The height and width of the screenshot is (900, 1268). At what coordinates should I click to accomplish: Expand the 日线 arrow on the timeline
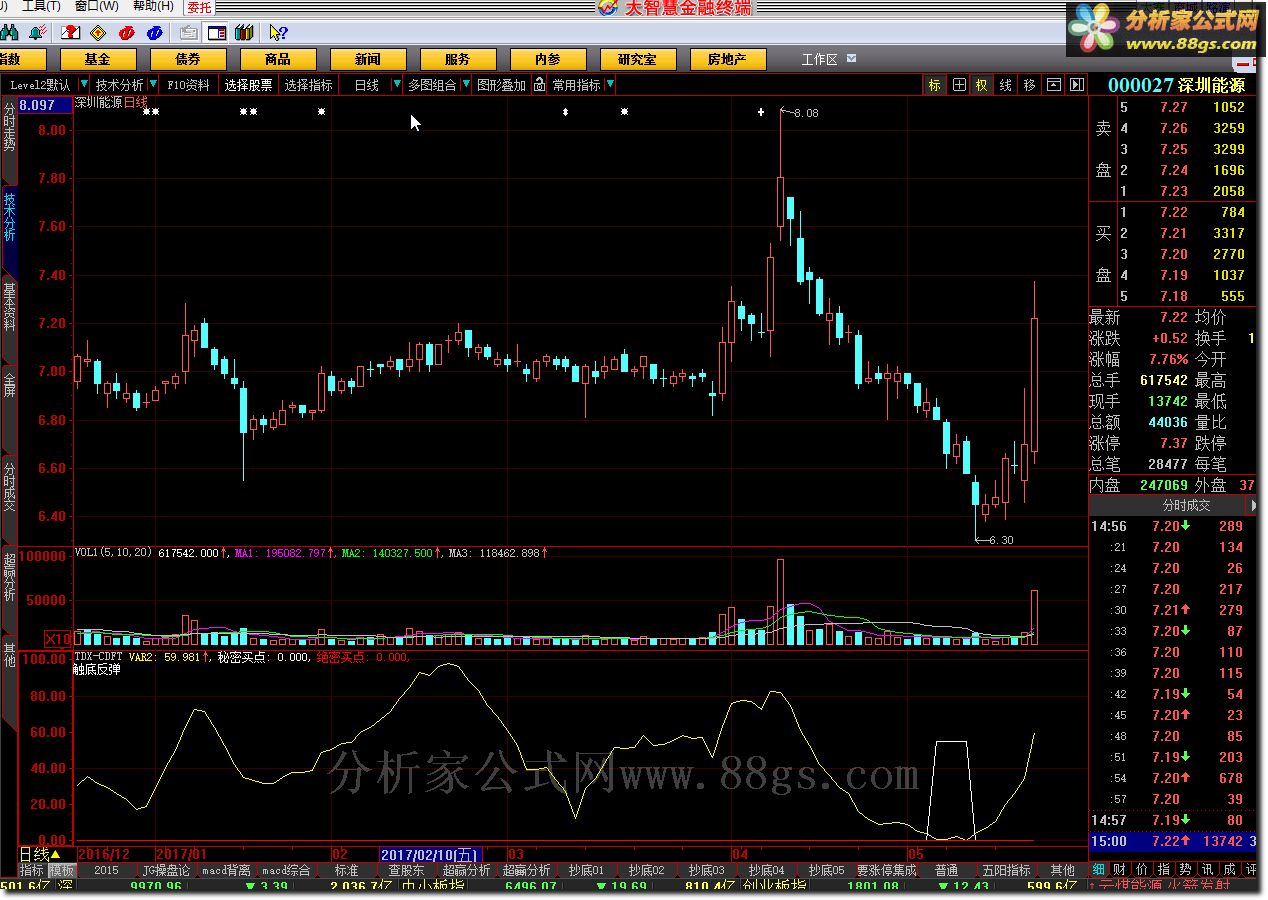55,855
